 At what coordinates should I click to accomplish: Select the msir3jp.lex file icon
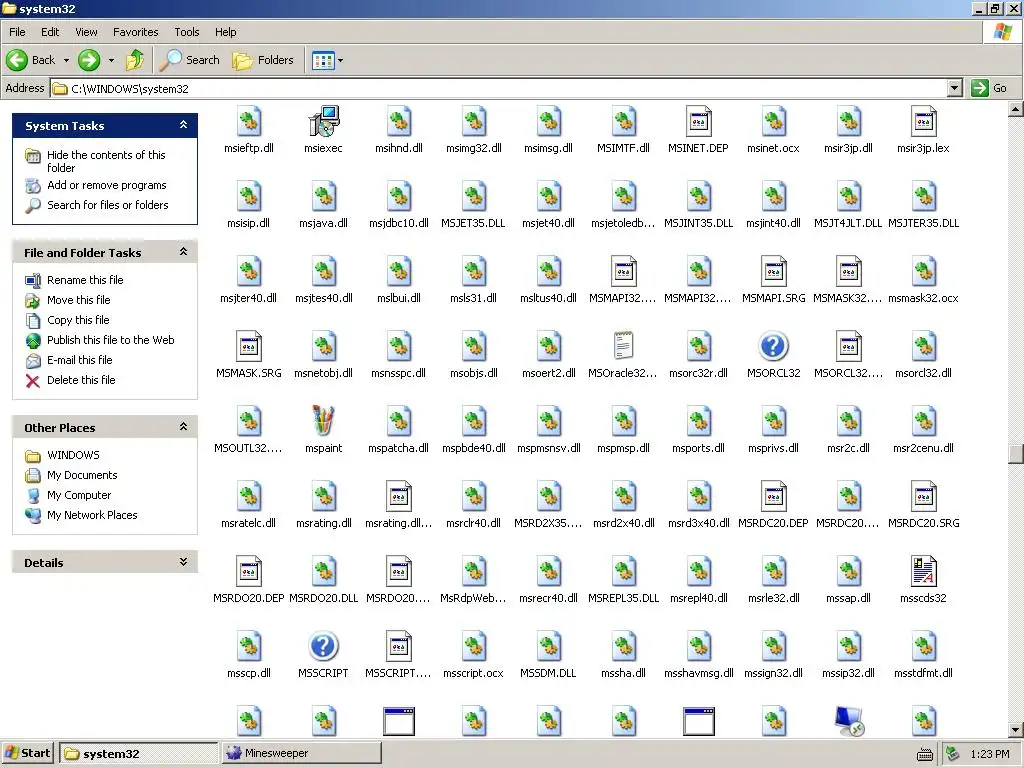[x=923, y=121]
